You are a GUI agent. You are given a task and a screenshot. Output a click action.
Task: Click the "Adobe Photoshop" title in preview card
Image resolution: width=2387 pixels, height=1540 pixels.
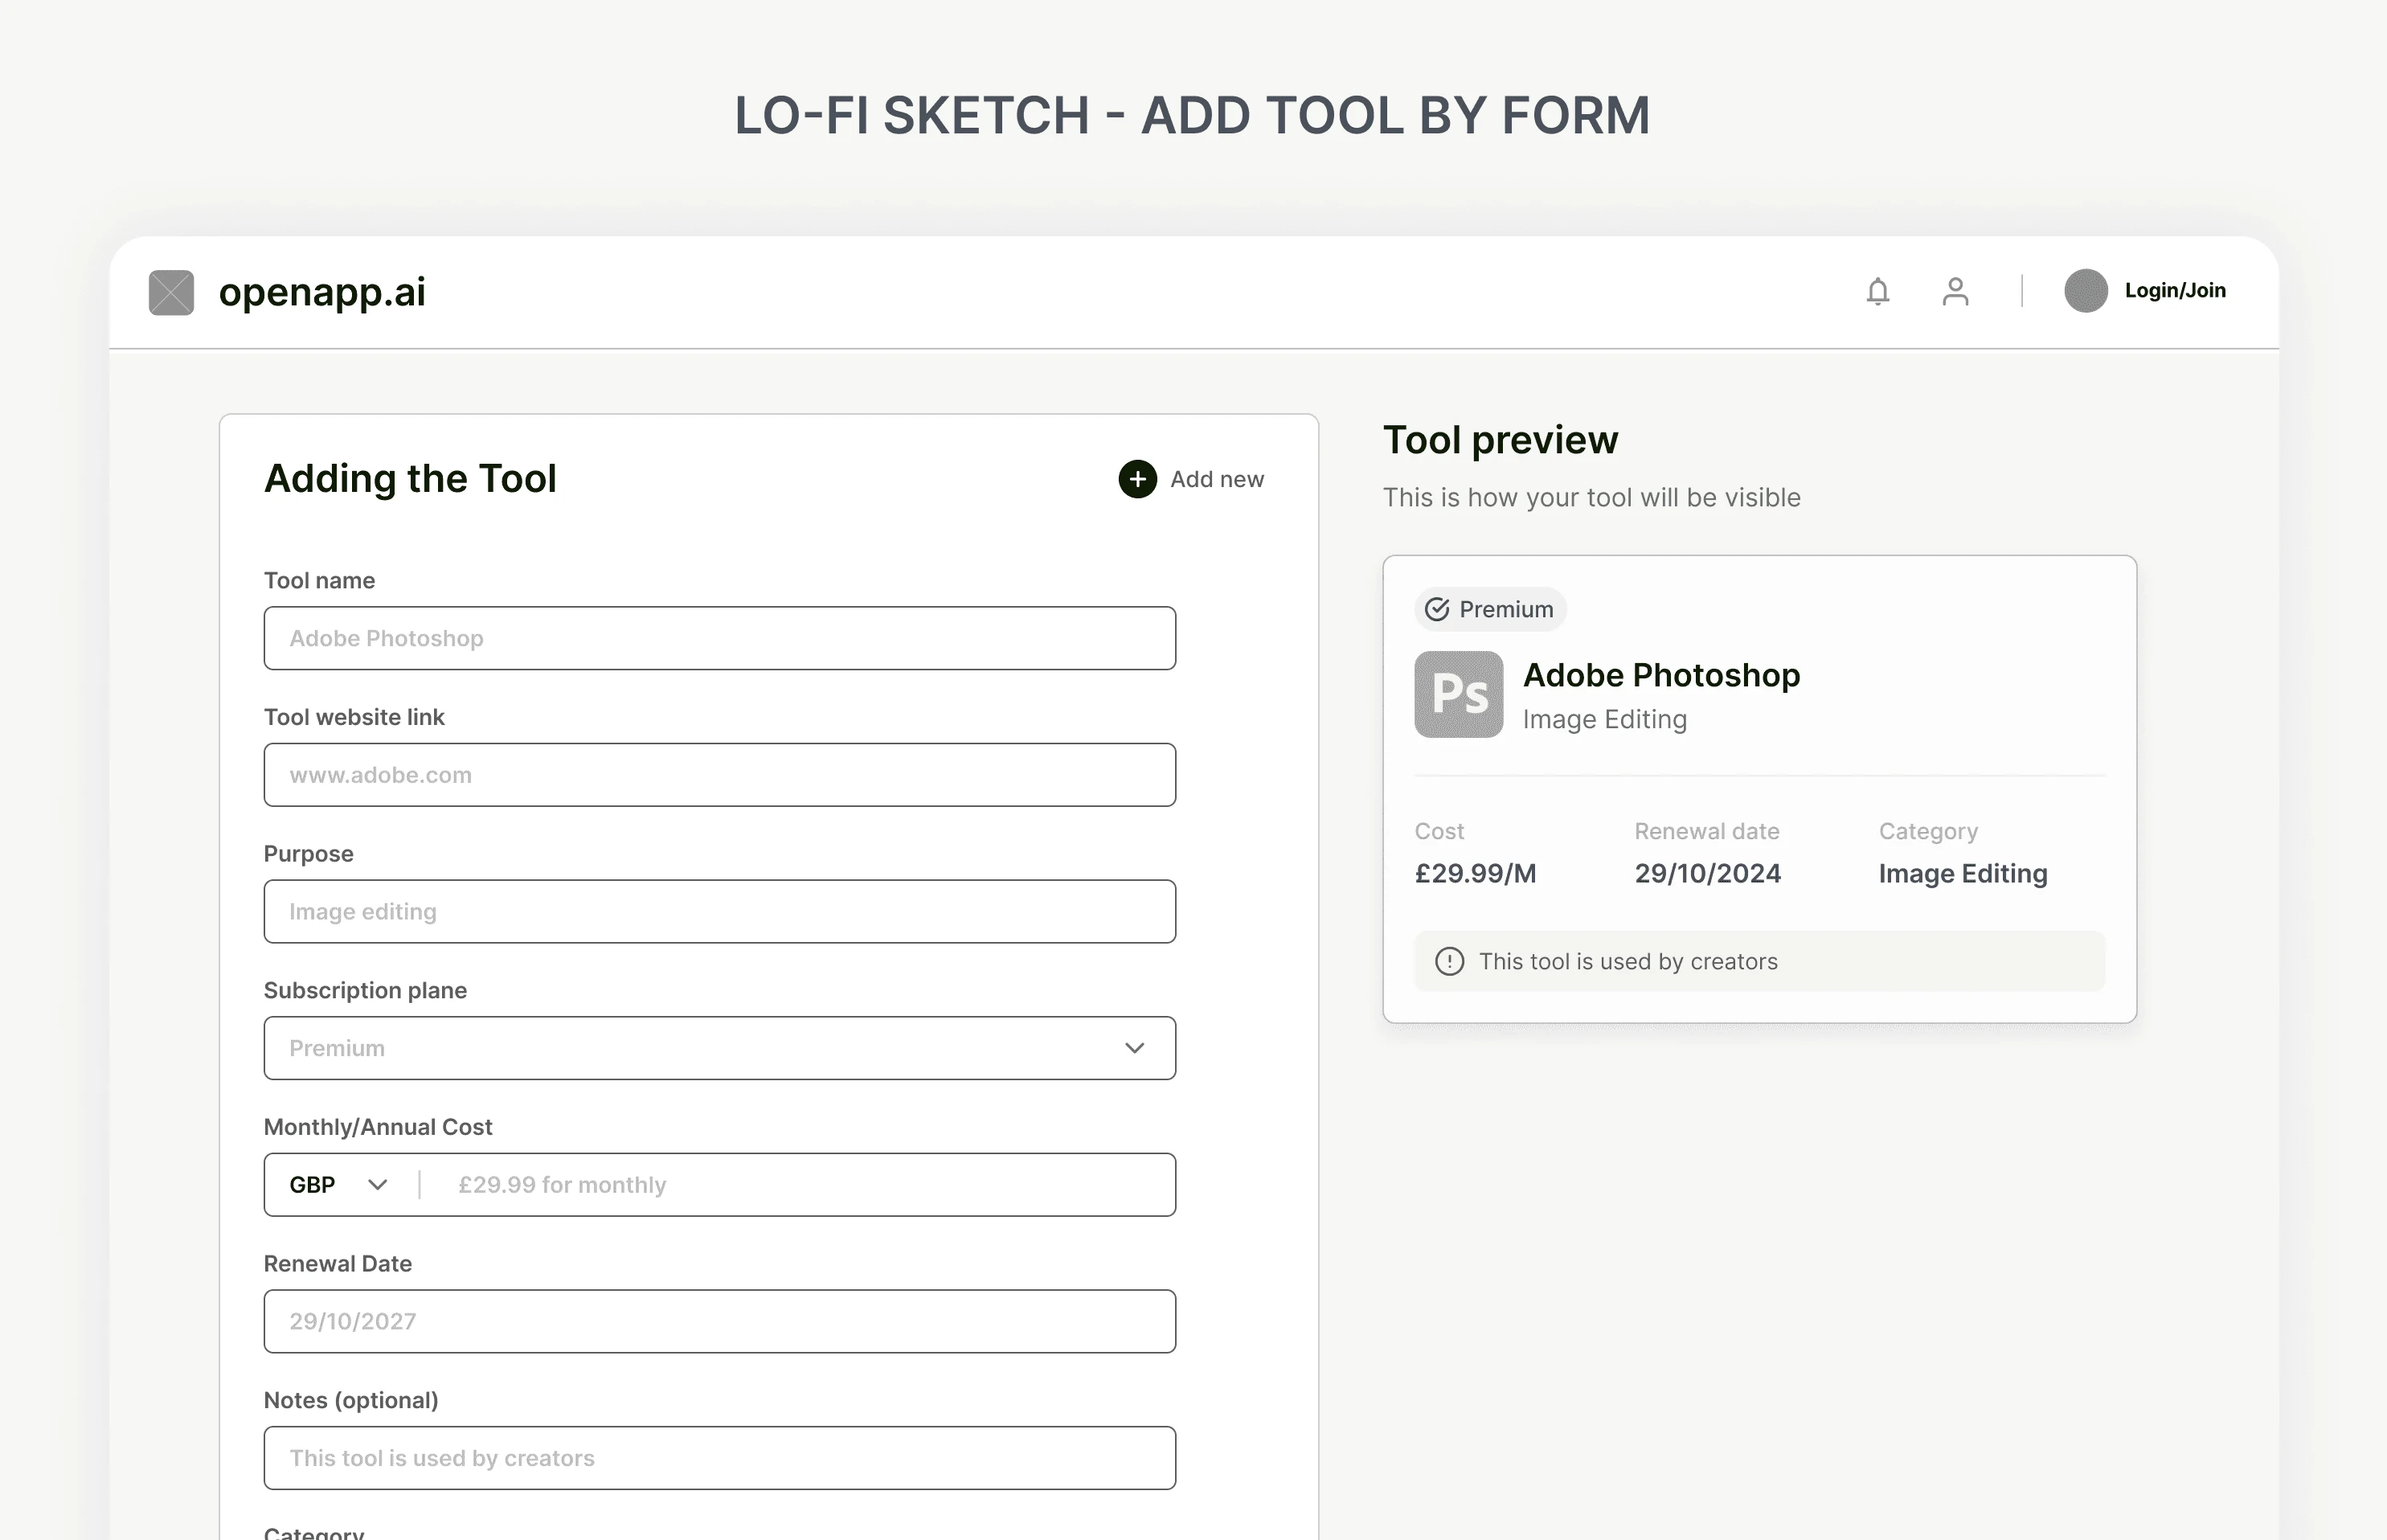[1661, 675]
